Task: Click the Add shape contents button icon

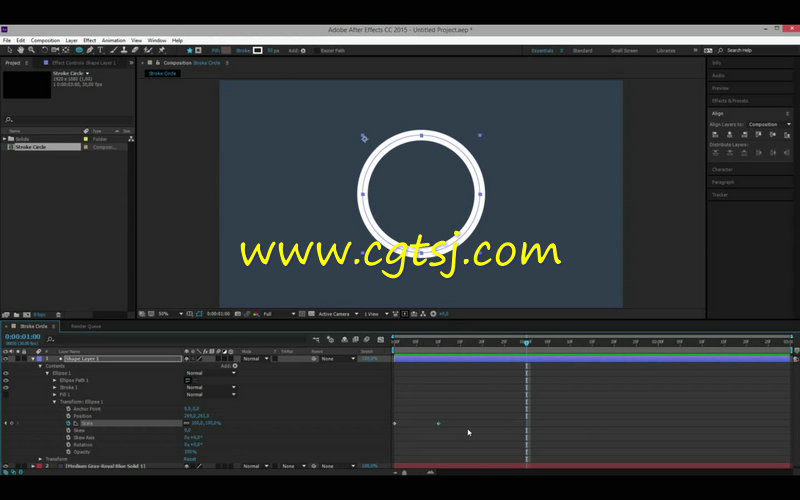Action: (x=235, y=366)
